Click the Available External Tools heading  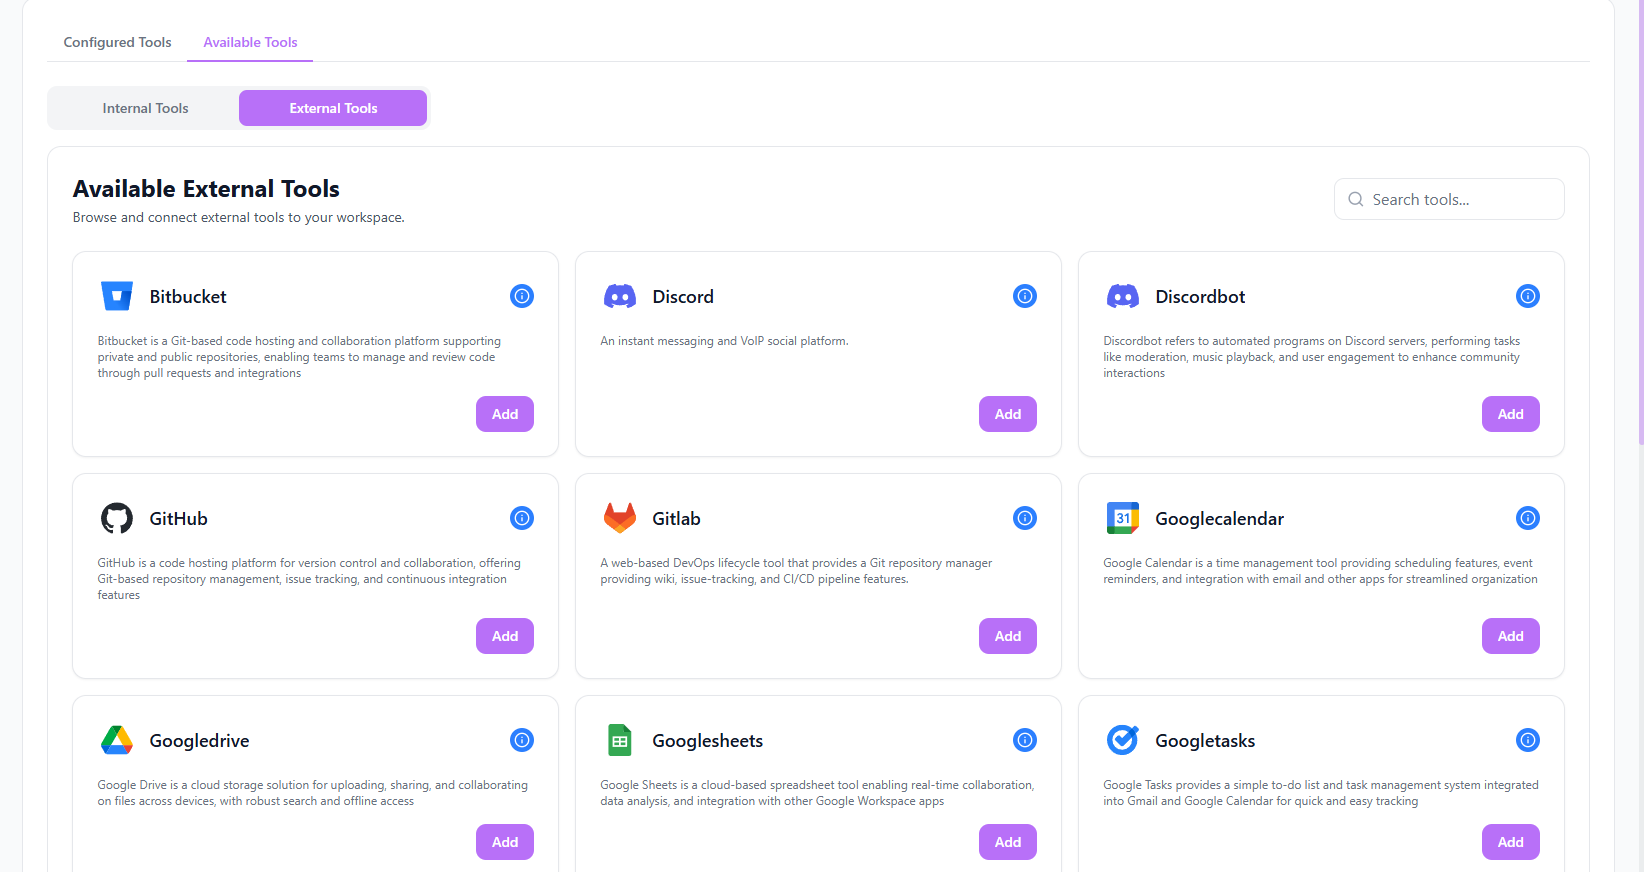pyautogui.click(x=206, y=189)
